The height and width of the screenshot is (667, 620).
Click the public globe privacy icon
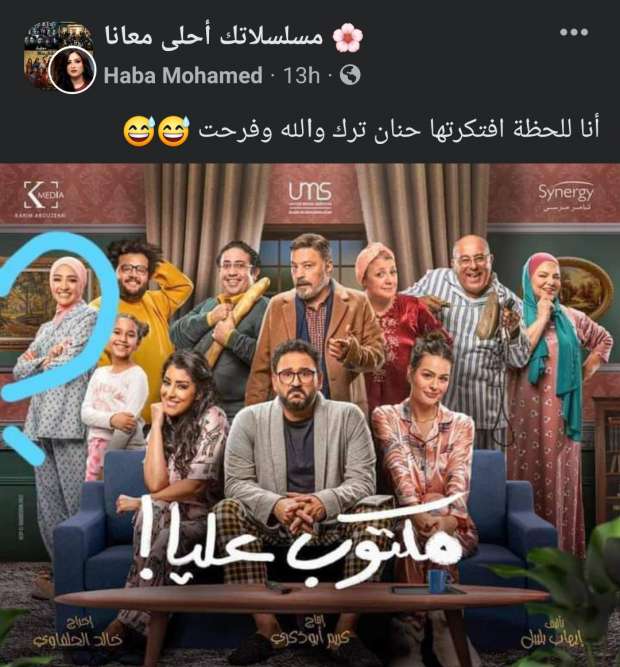click(350, 75)
